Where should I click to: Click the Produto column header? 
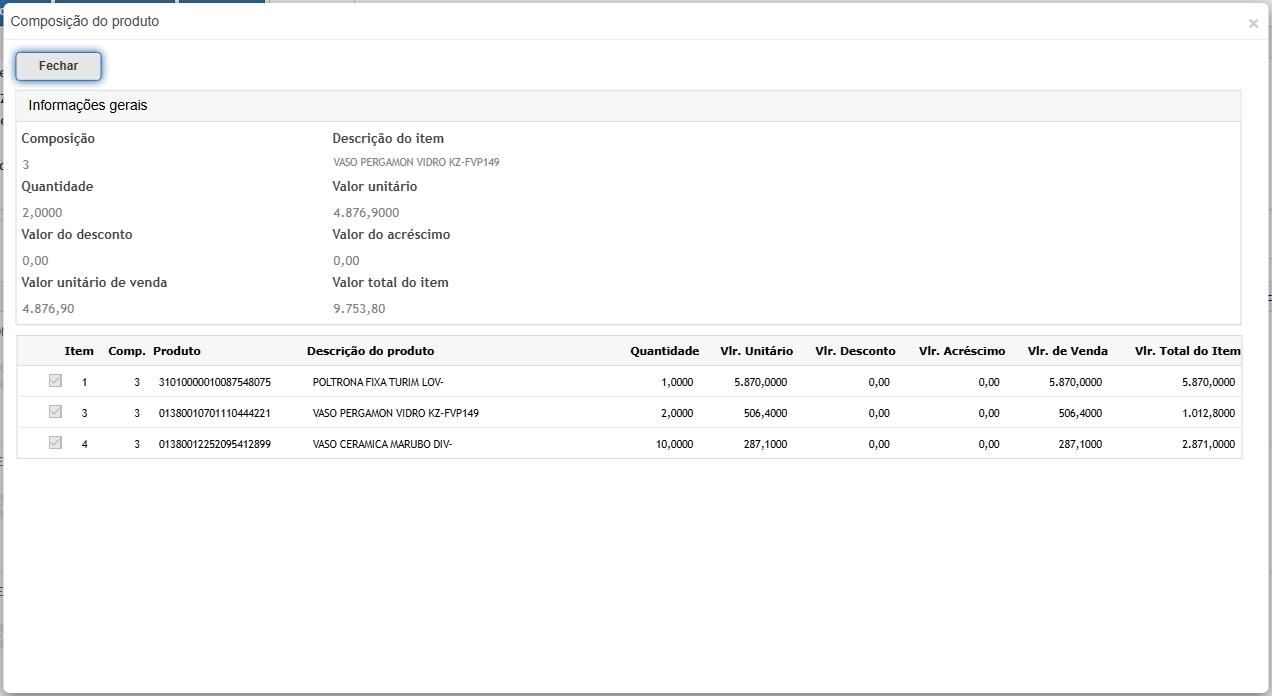pyautogui.click(x=177, y=351)
